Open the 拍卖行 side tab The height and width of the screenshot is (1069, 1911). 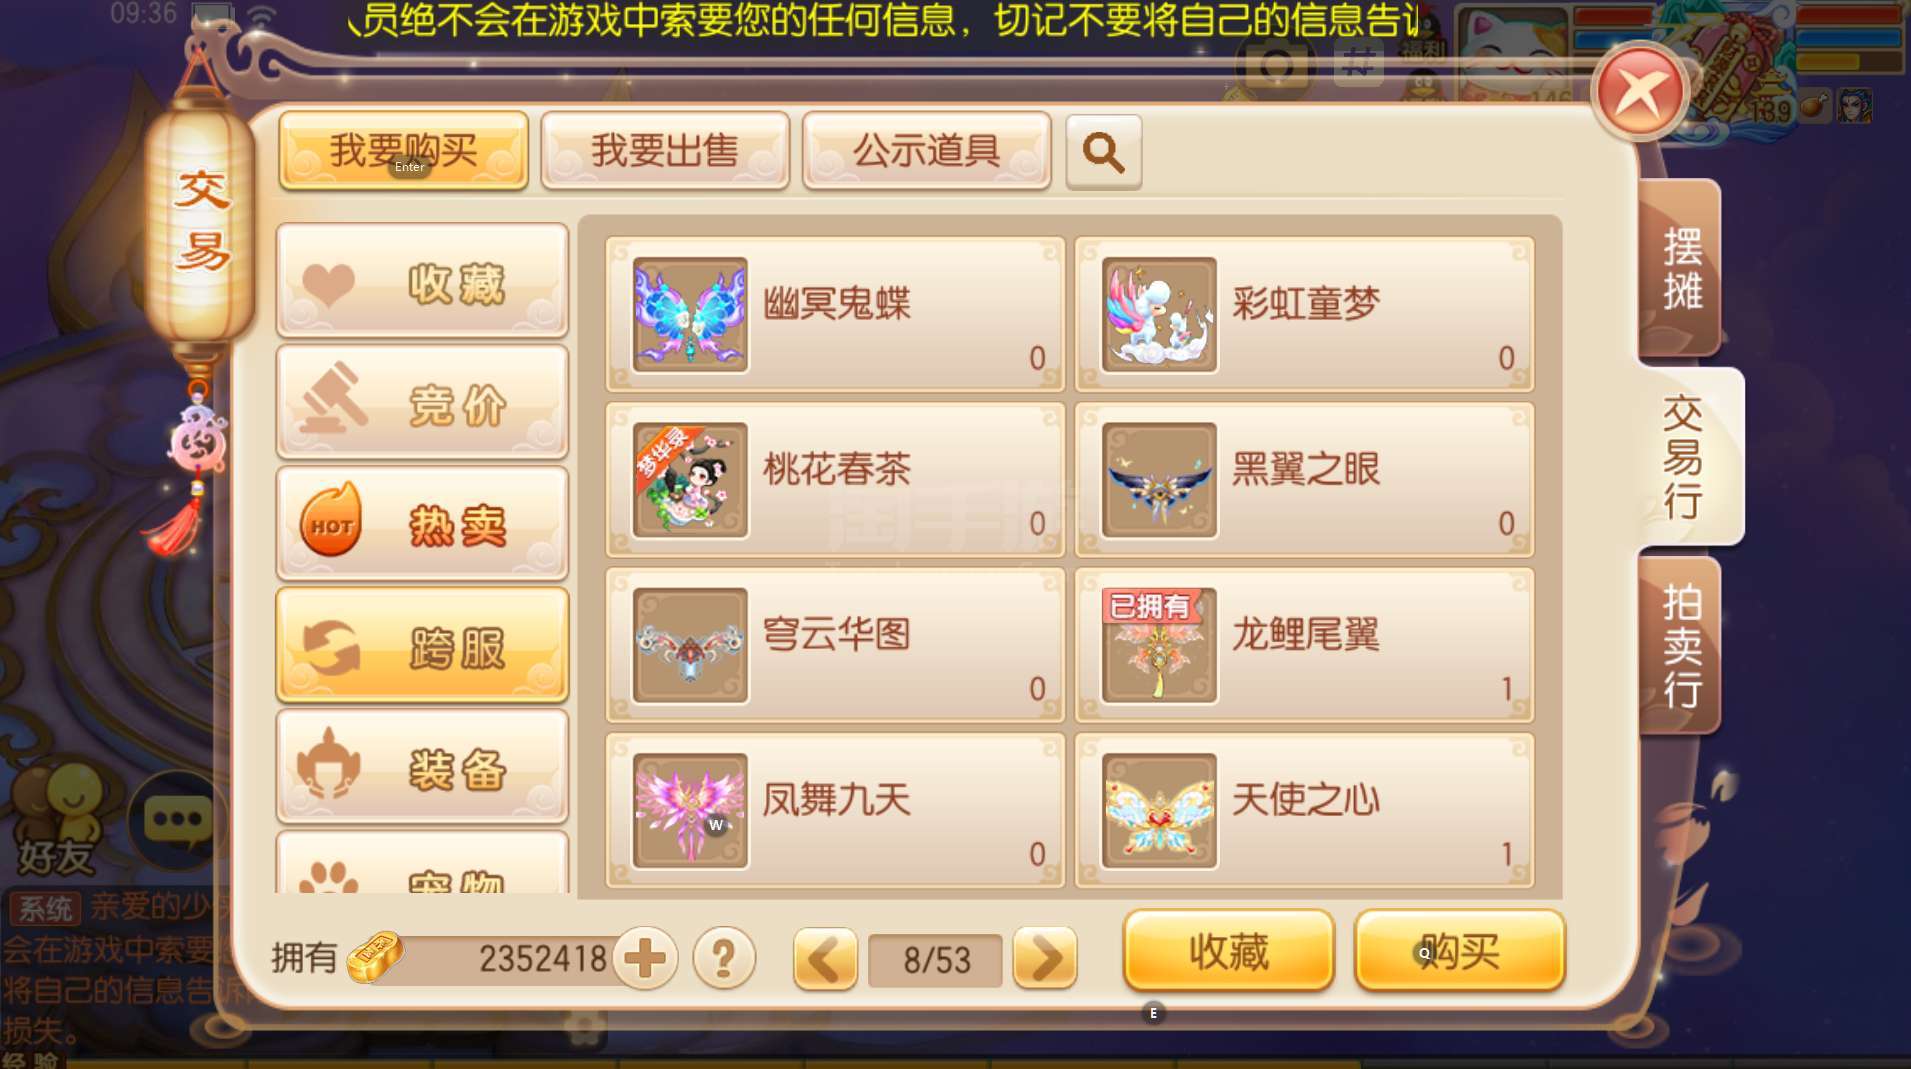pyautogui.click(x=1681, y=646)
